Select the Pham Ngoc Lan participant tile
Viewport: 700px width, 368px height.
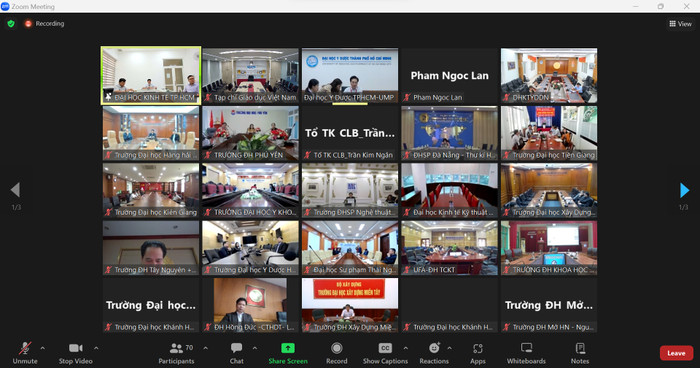450,76
